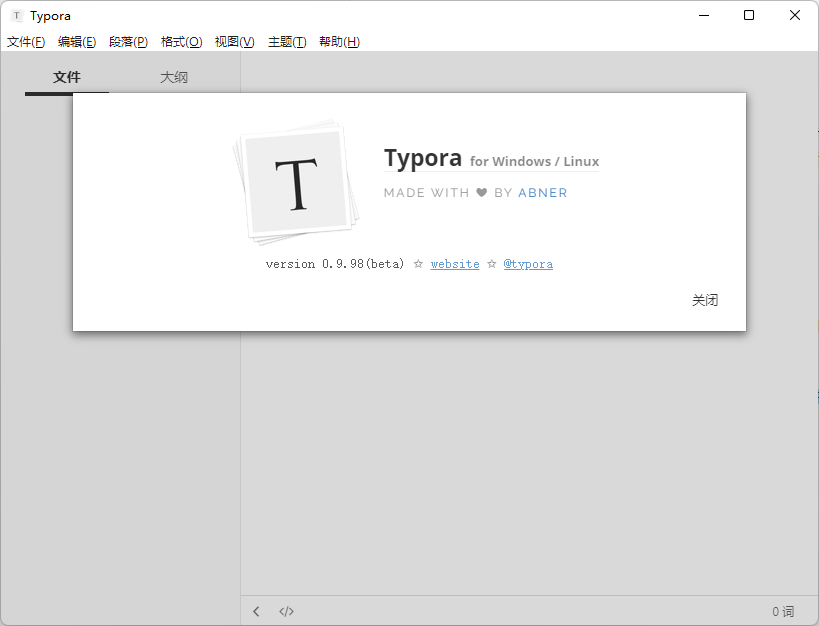Switch to the 大纲 outline tab
819x626 pixels.
tap(174, 76)
